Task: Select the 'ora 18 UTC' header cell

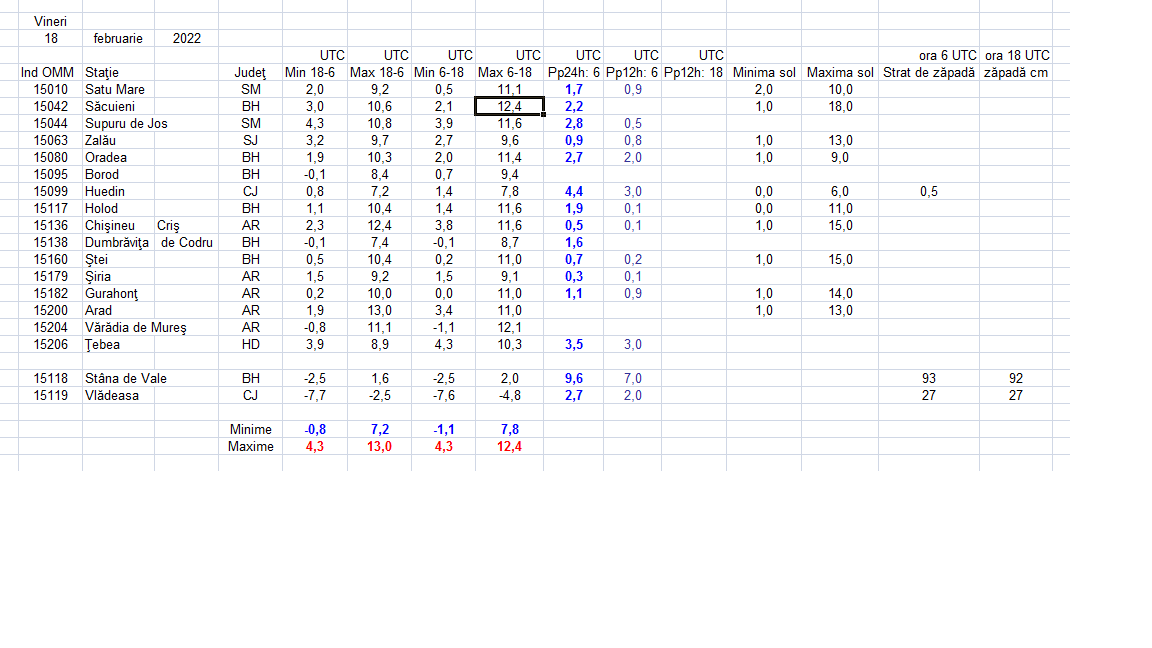Action: pos(1018,55)
